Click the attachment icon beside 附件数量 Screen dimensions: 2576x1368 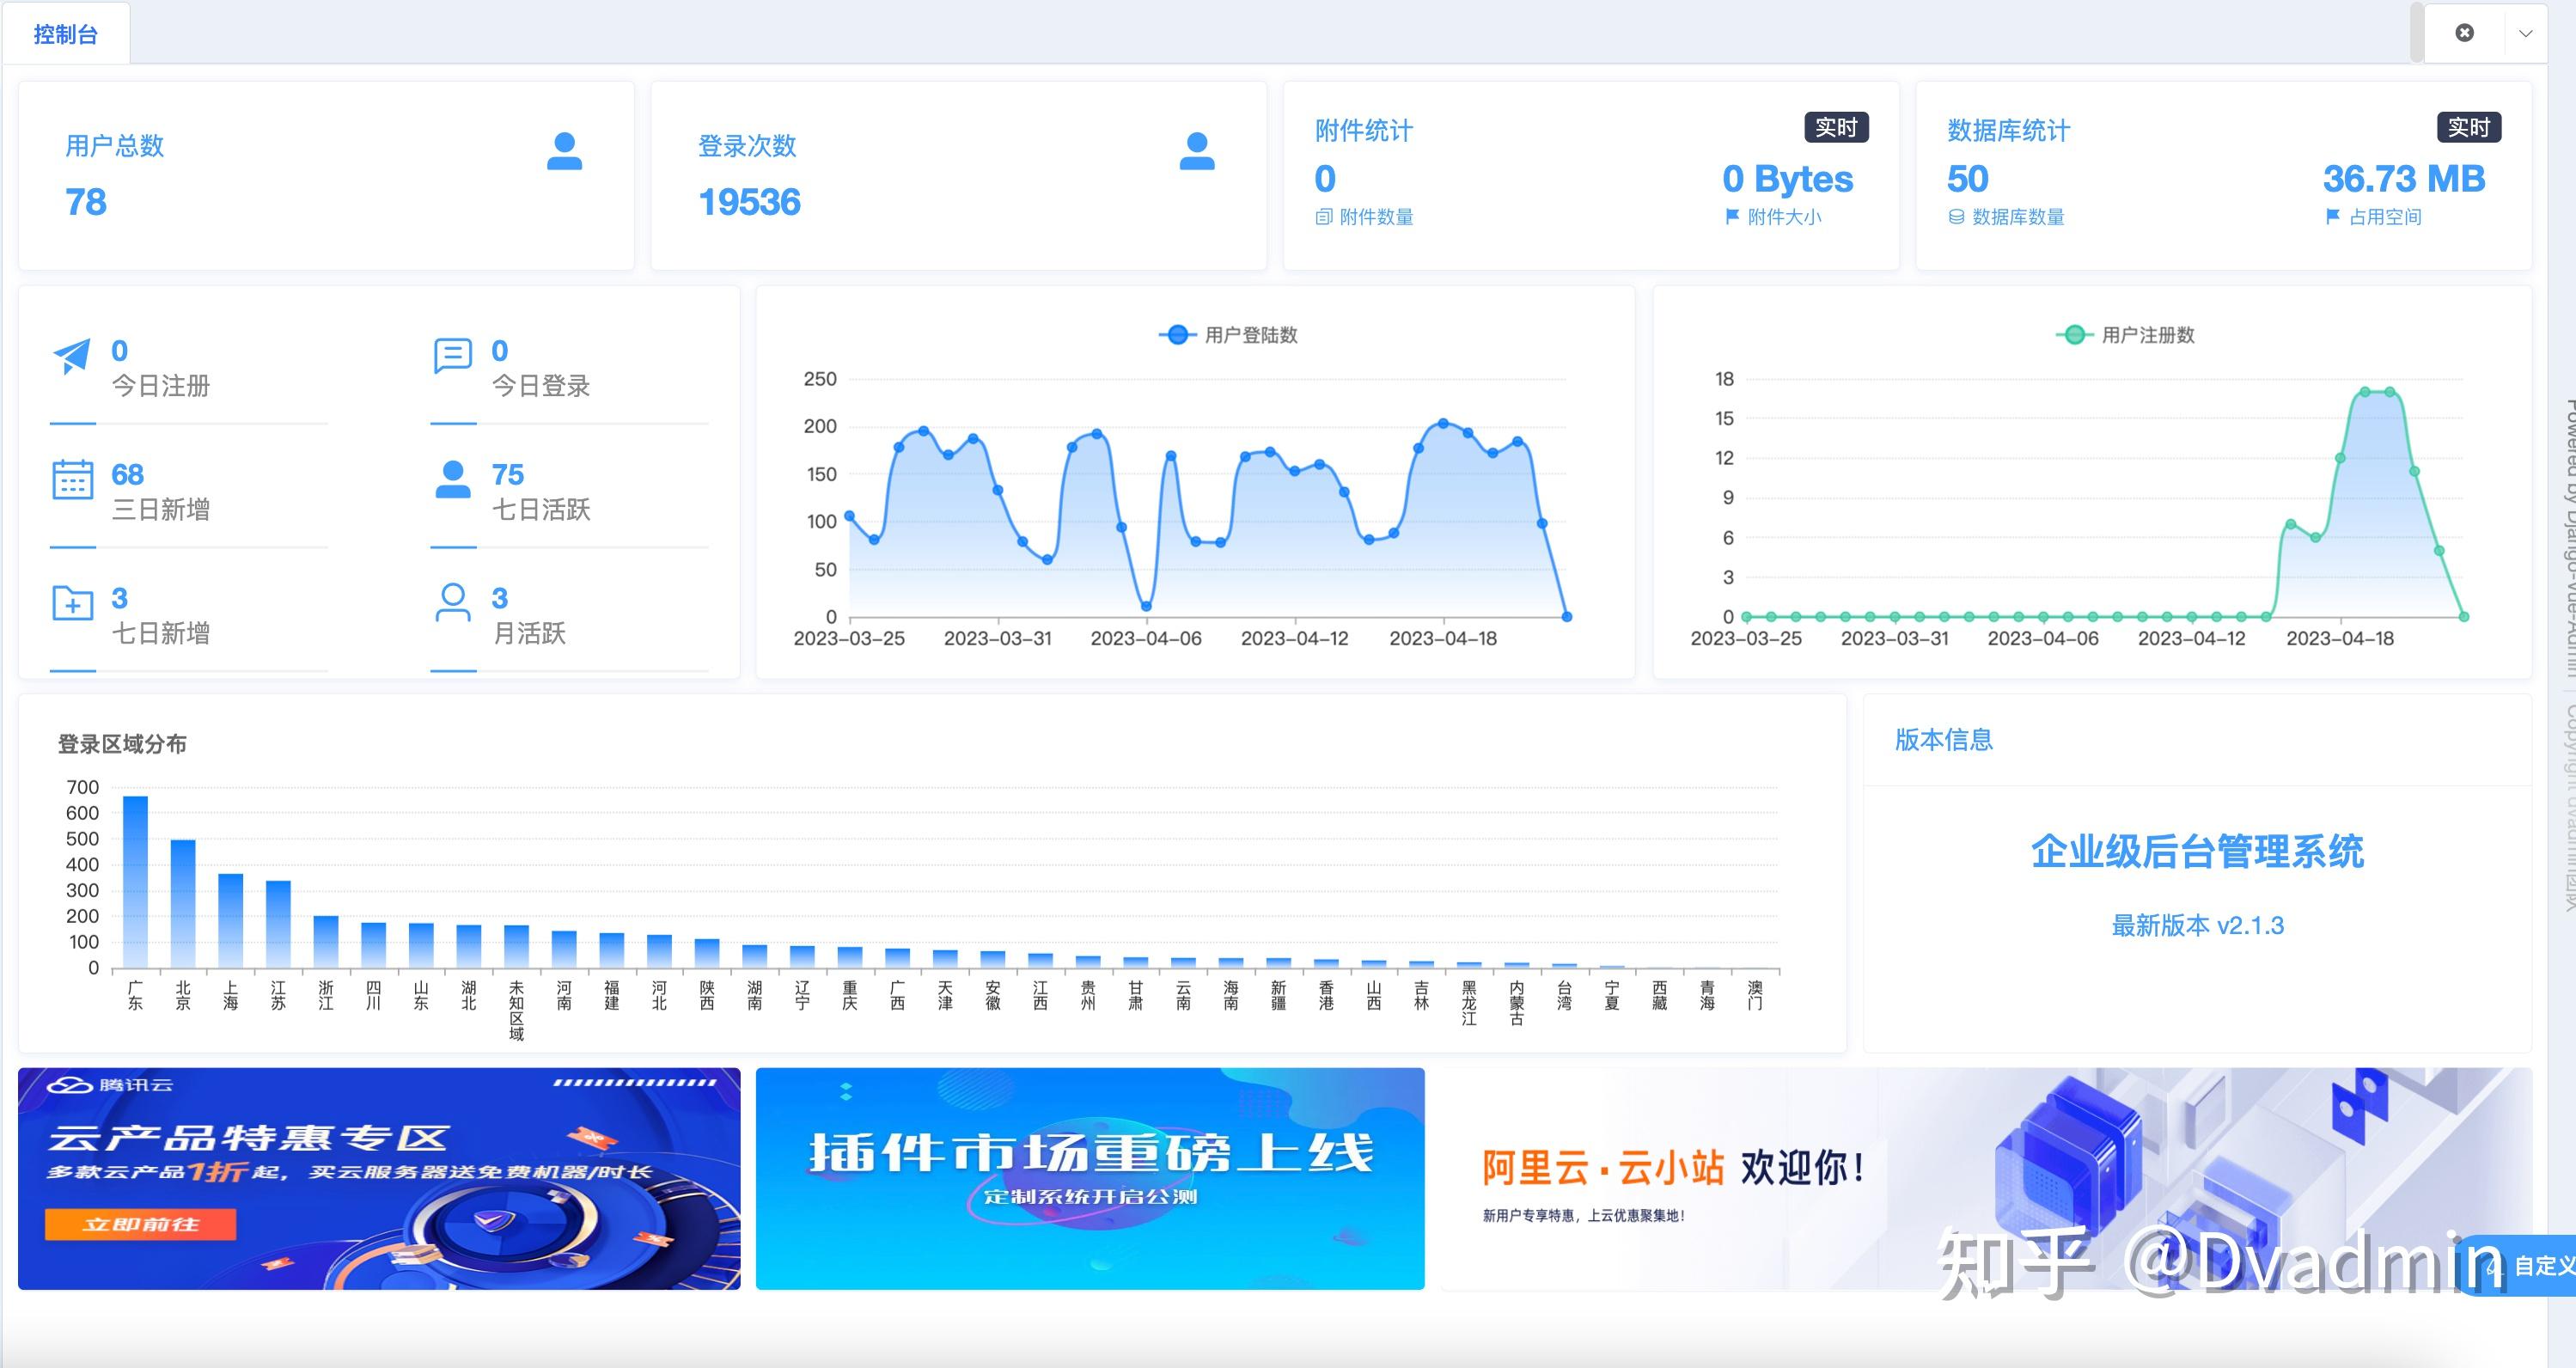(1323, 216)
